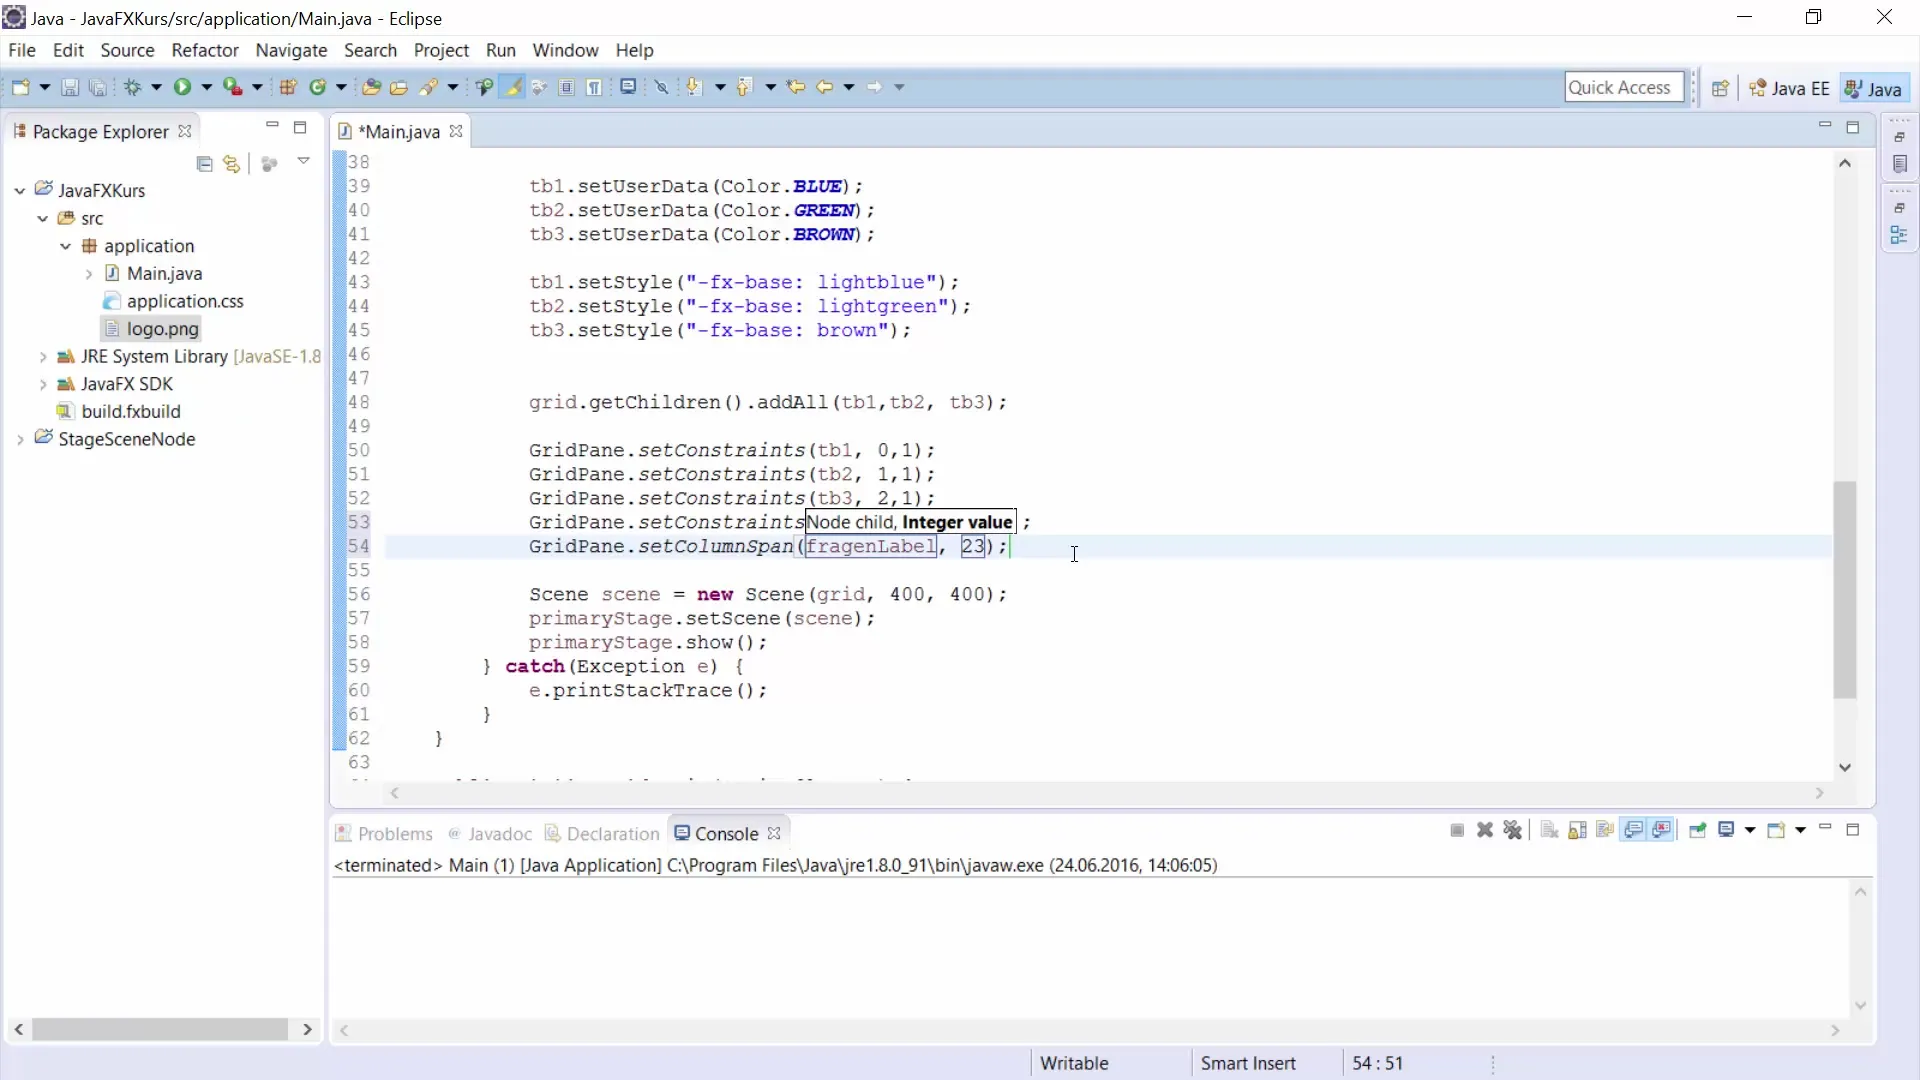The height and width of the screenshot is (1080, 1920).
Task: Open the Project menu
Action: coord(441,50)
